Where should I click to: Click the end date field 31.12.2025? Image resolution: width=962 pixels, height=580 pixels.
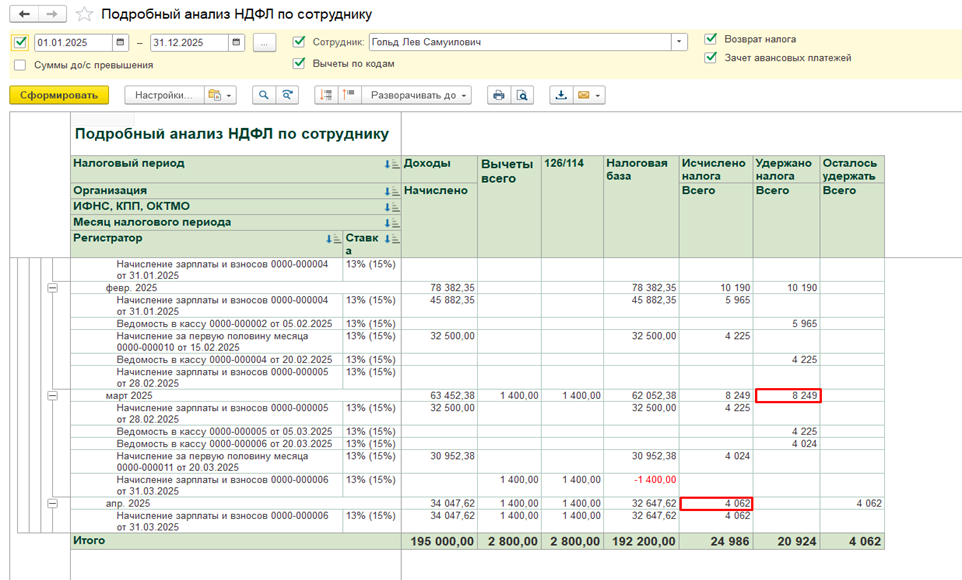coord(188,42)
